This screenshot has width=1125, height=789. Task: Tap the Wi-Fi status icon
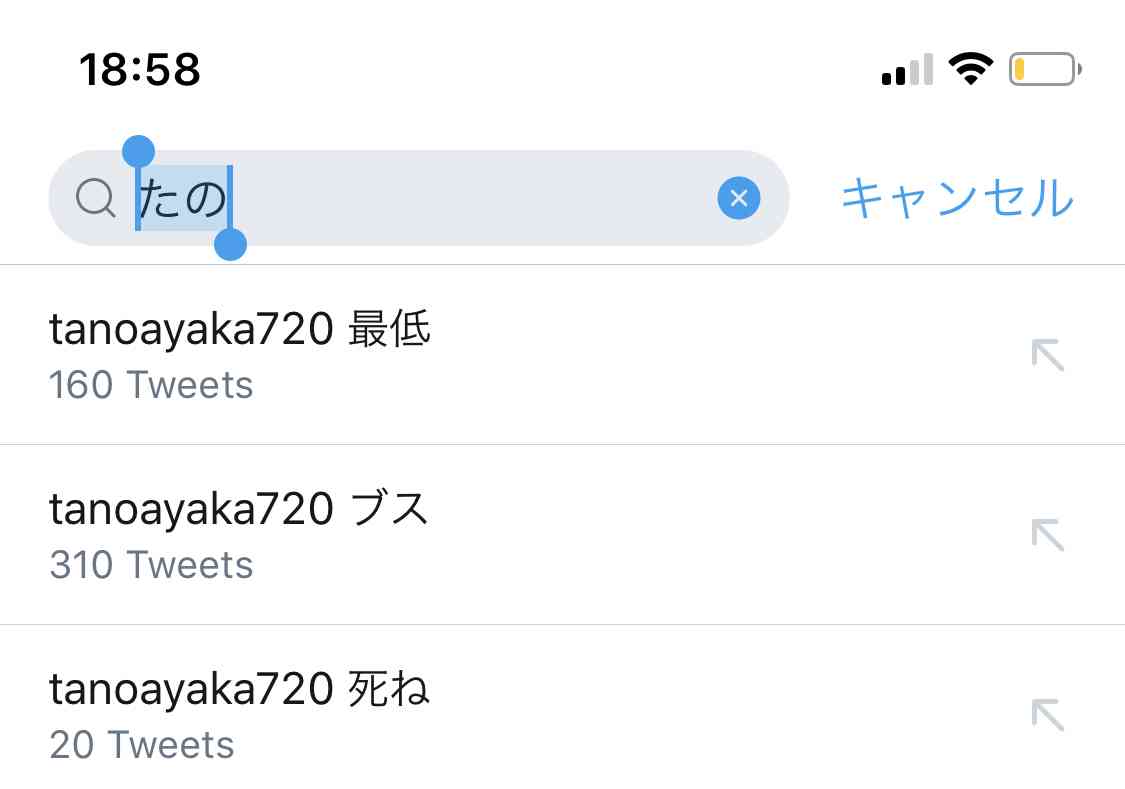coord(971,69)
